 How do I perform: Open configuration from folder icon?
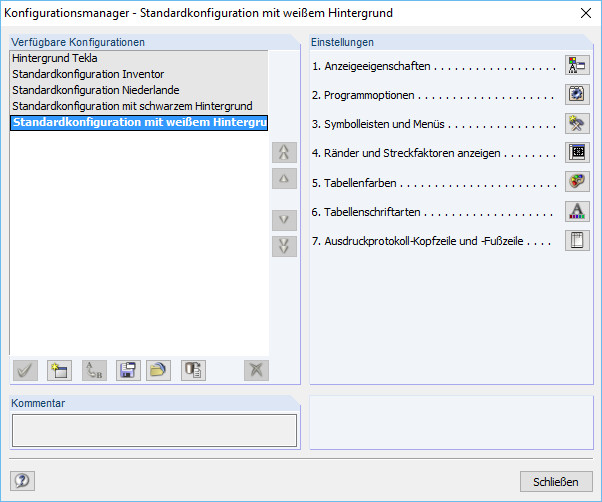158,370
